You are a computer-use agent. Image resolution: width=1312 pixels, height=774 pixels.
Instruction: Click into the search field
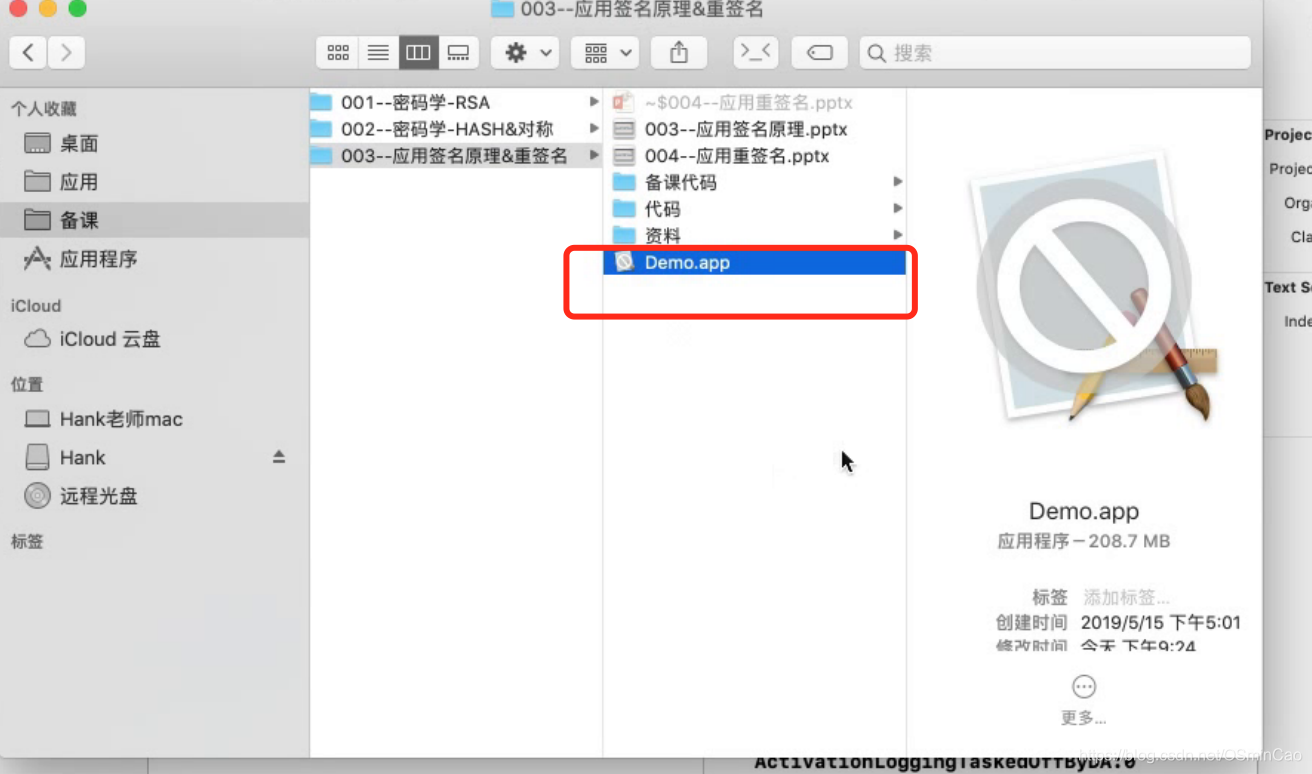pos(1055,53)
